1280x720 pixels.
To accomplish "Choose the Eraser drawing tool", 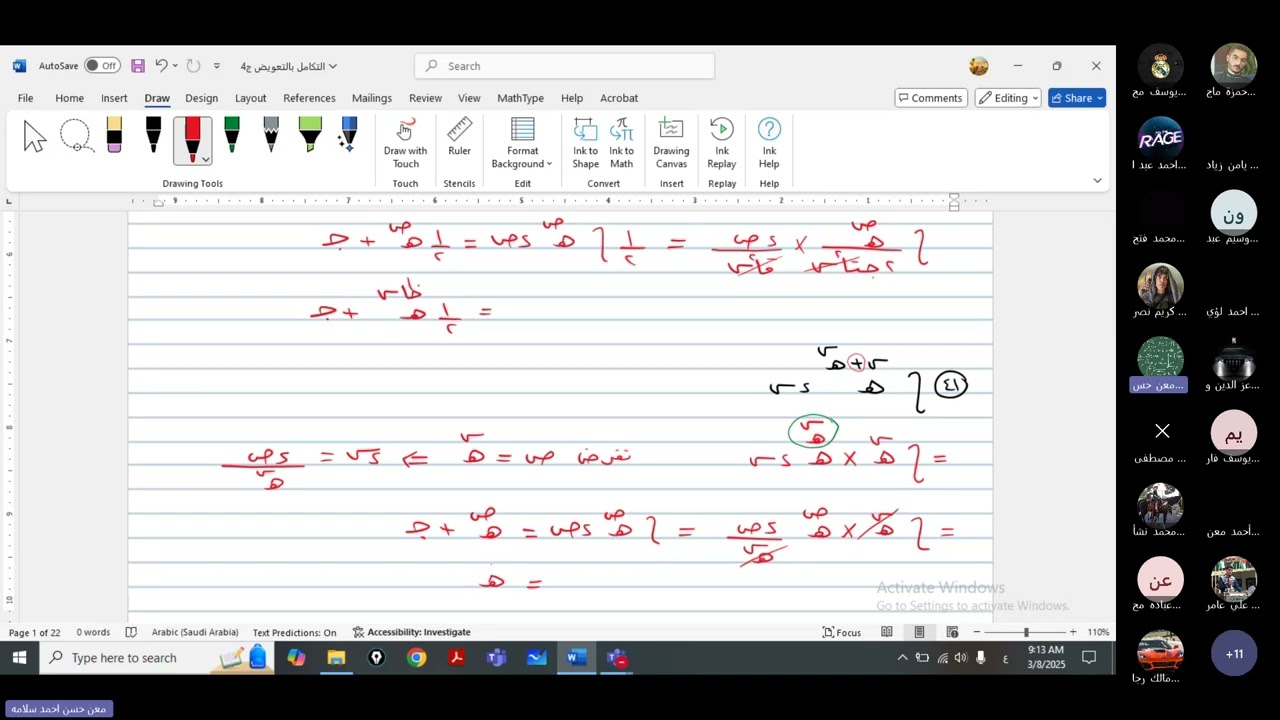I will [114, 136].
